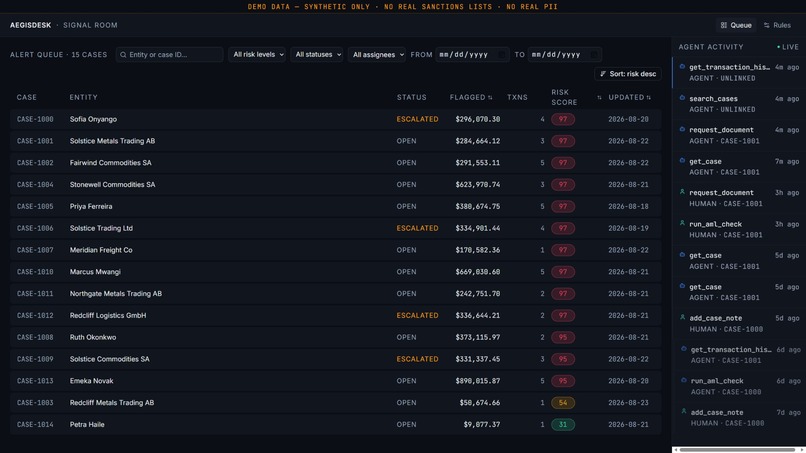Click the sort icon beside Risk Score header
Viewport: 806px width, 453px height.
599,97
